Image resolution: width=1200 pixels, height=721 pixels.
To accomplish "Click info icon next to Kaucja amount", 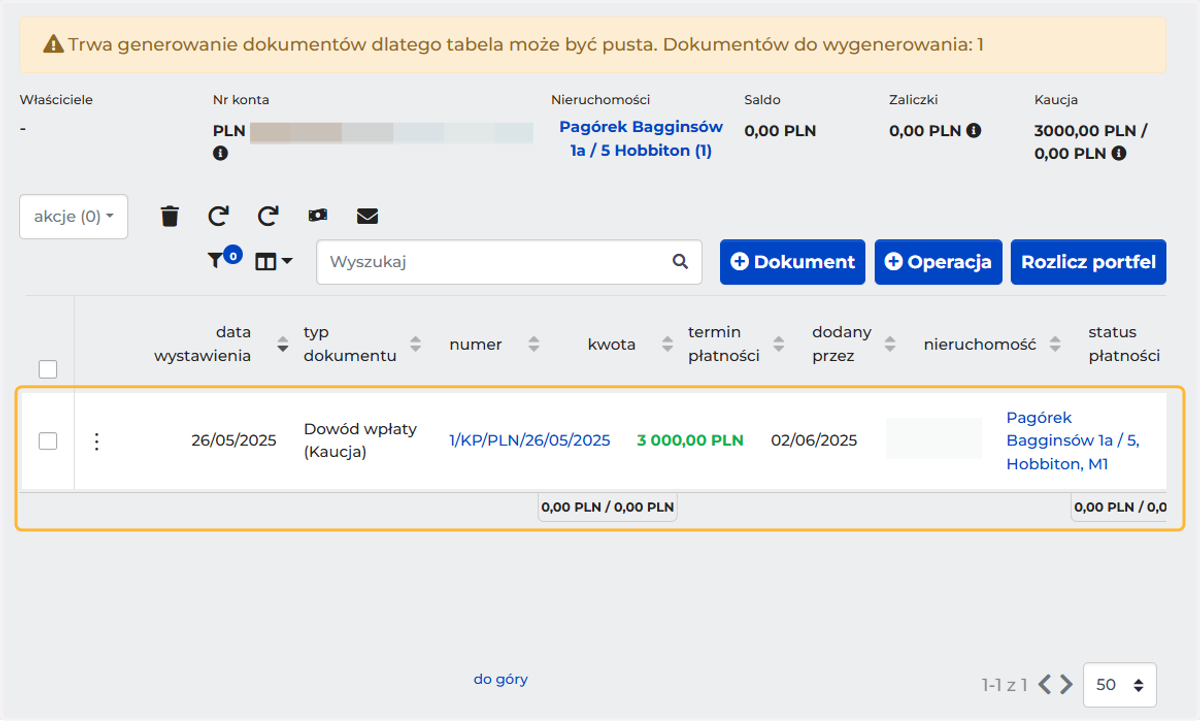I will (1119, 154).
